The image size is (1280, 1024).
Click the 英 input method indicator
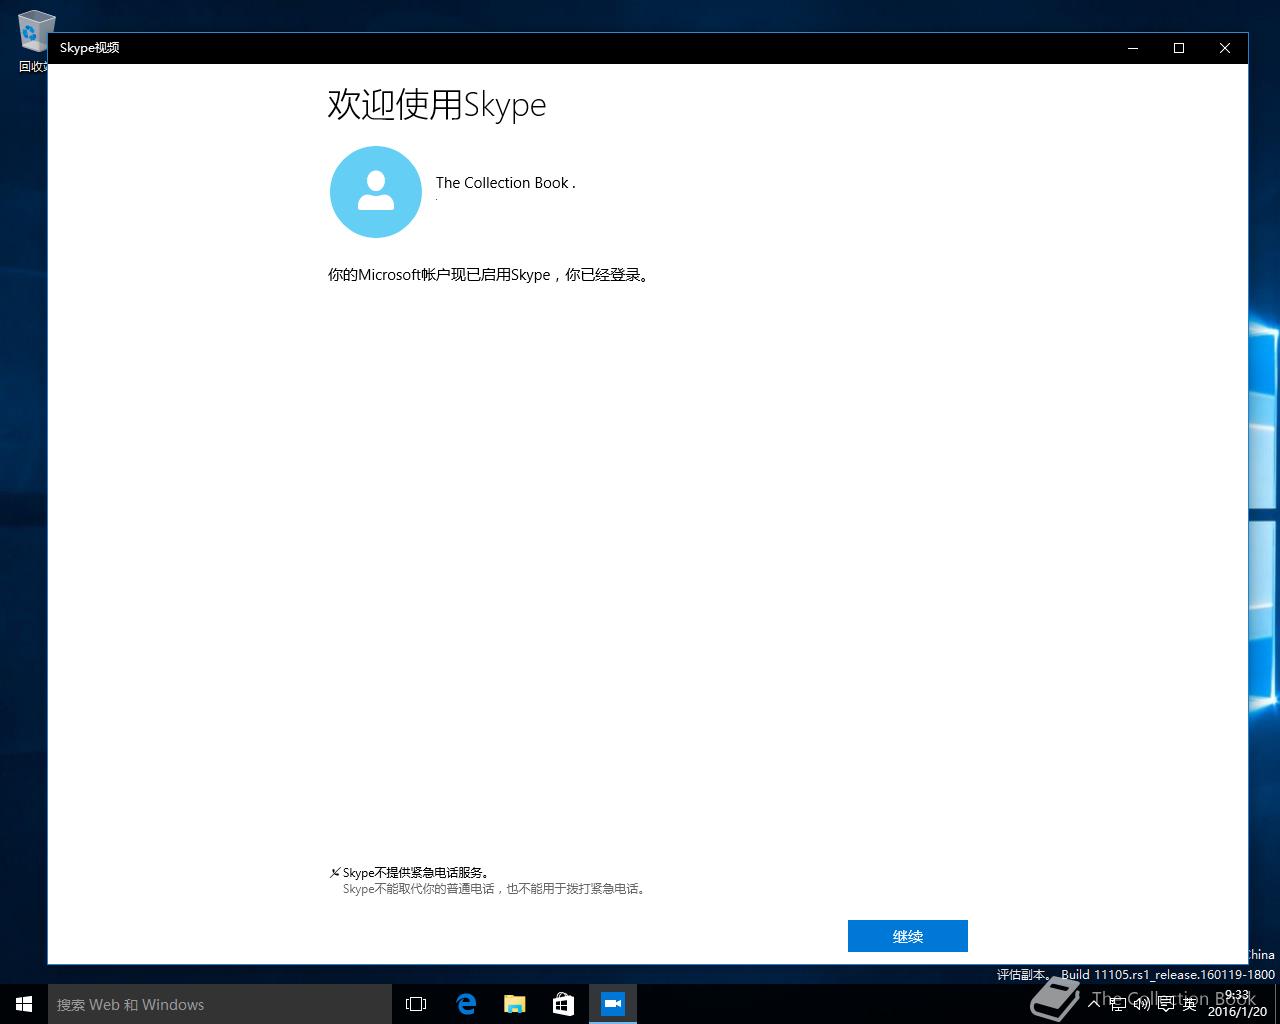coord(1189,1004)
